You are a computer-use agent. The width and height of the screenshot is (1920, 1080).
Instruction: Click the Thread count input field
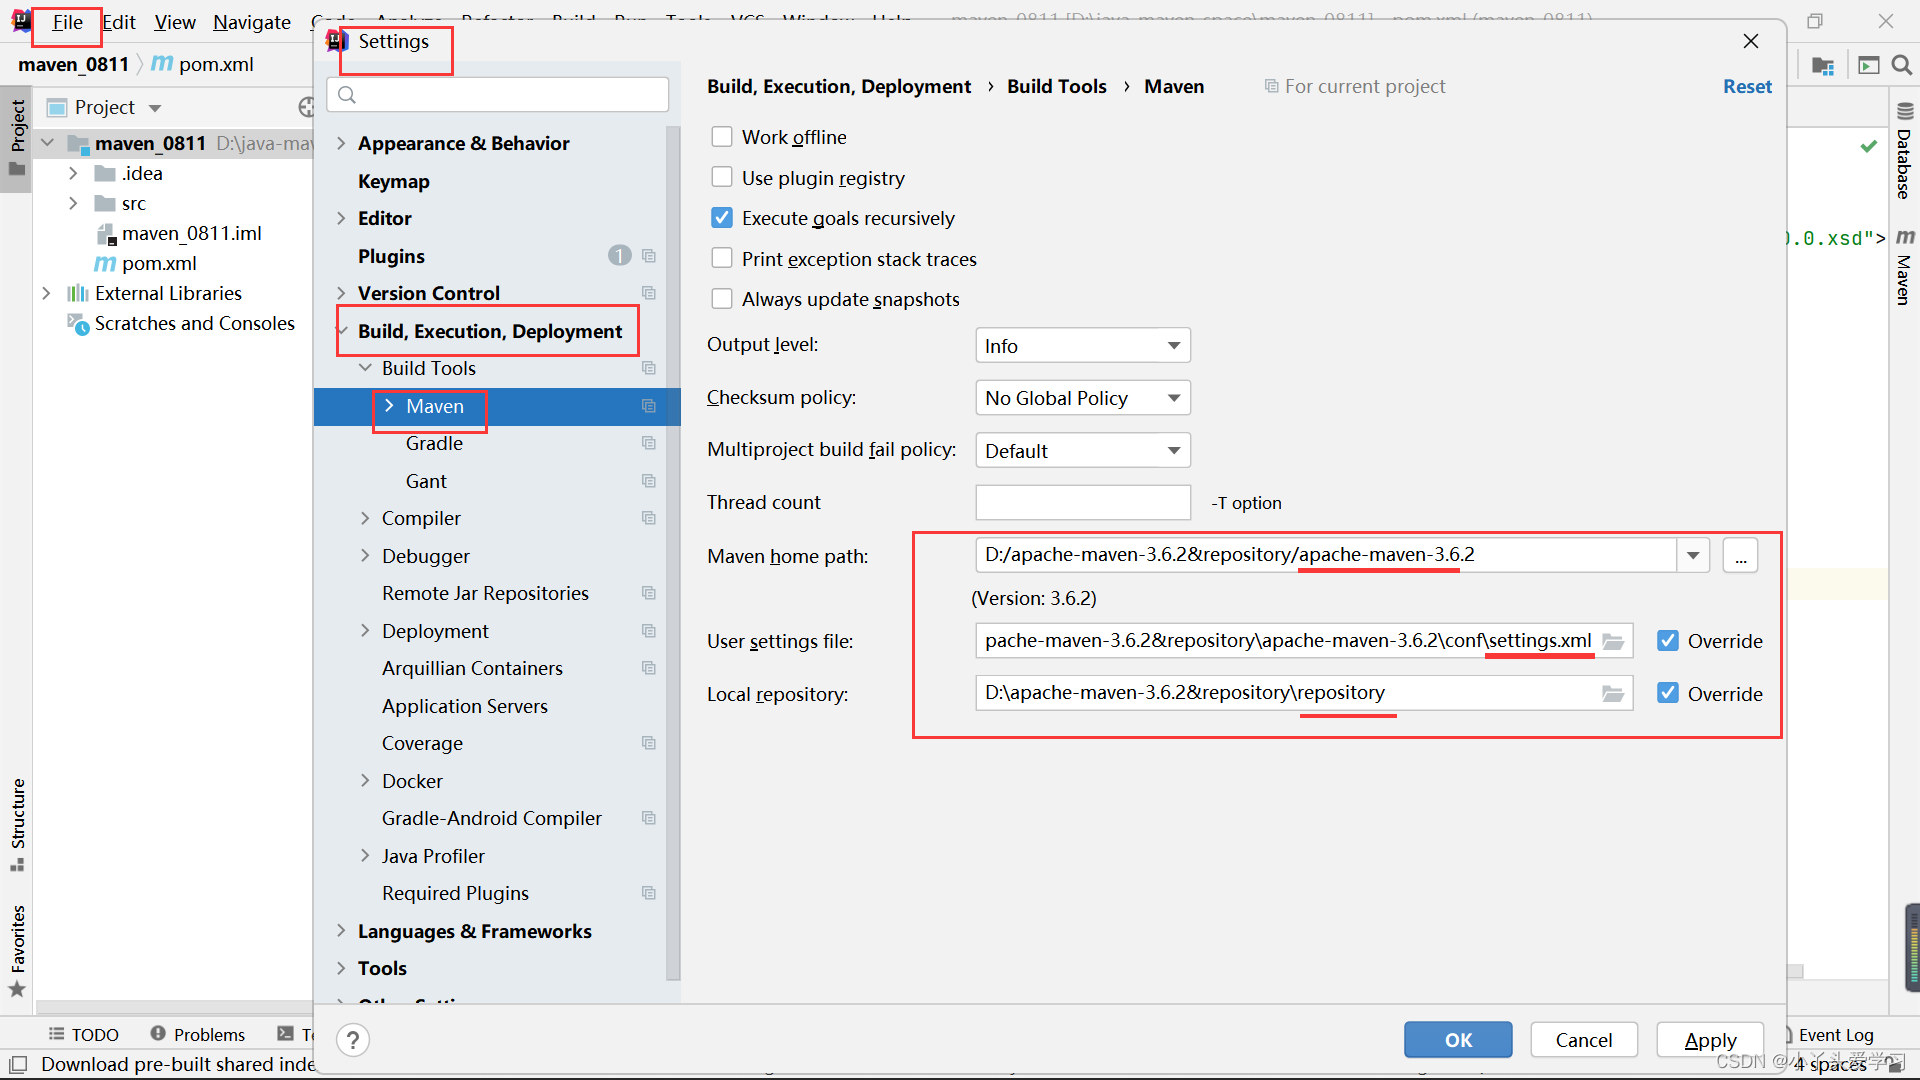1083,502
